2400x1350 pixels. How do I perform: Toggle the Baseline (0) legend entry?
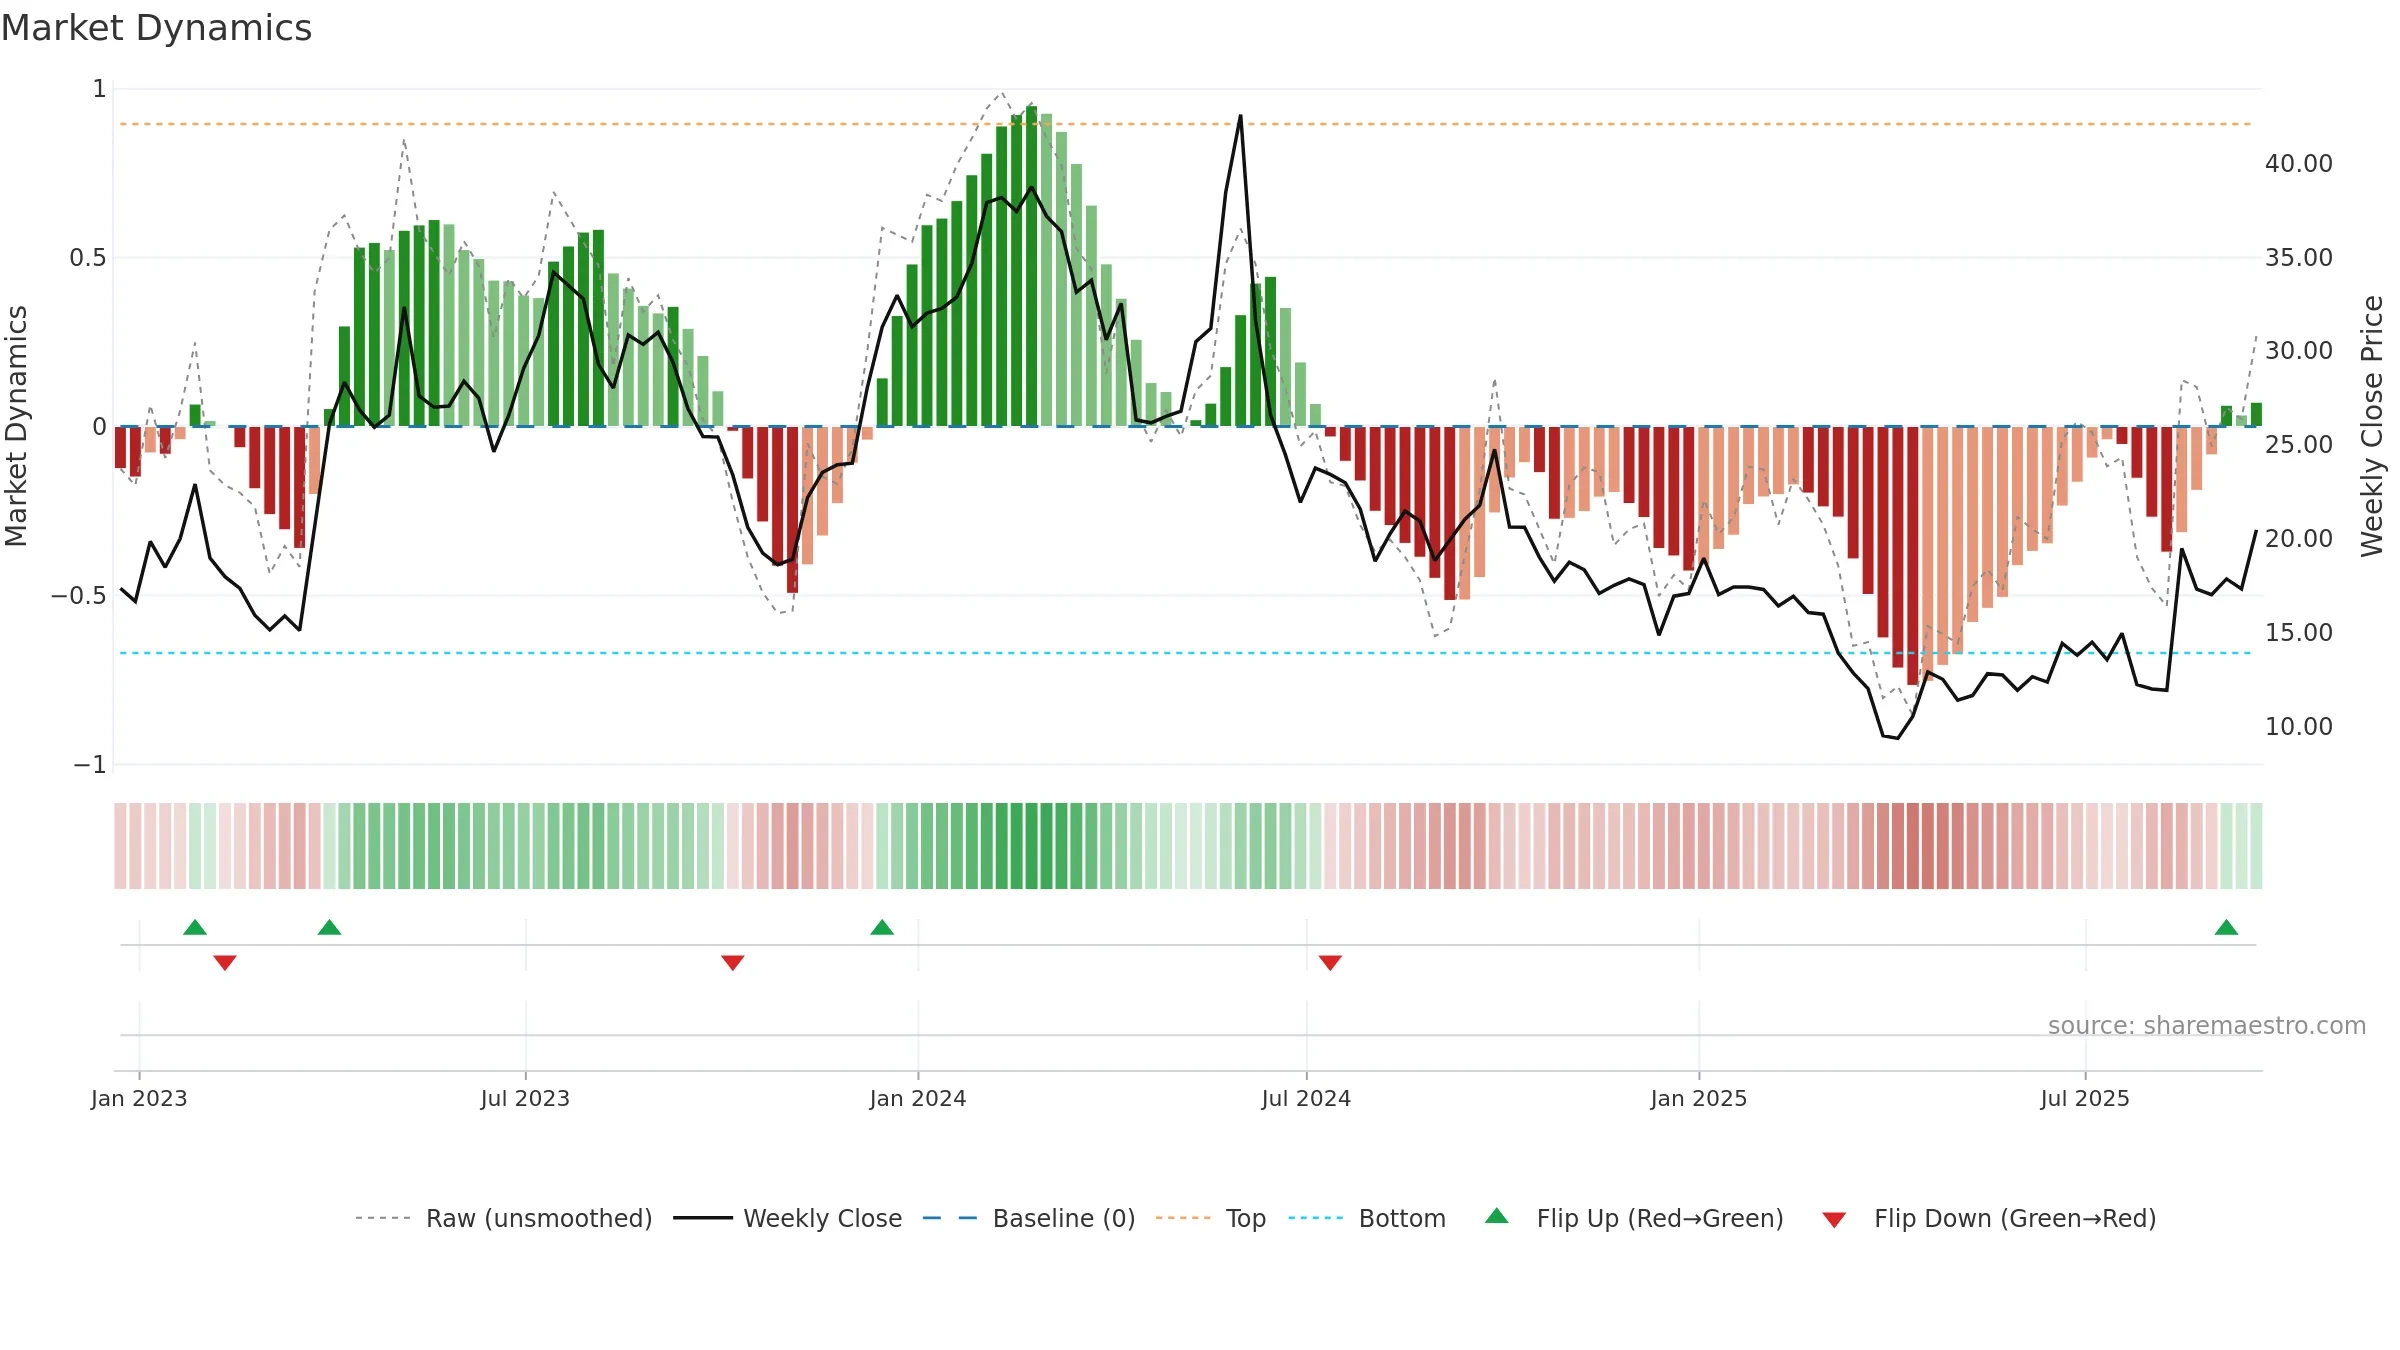tap(1029, 1218)
